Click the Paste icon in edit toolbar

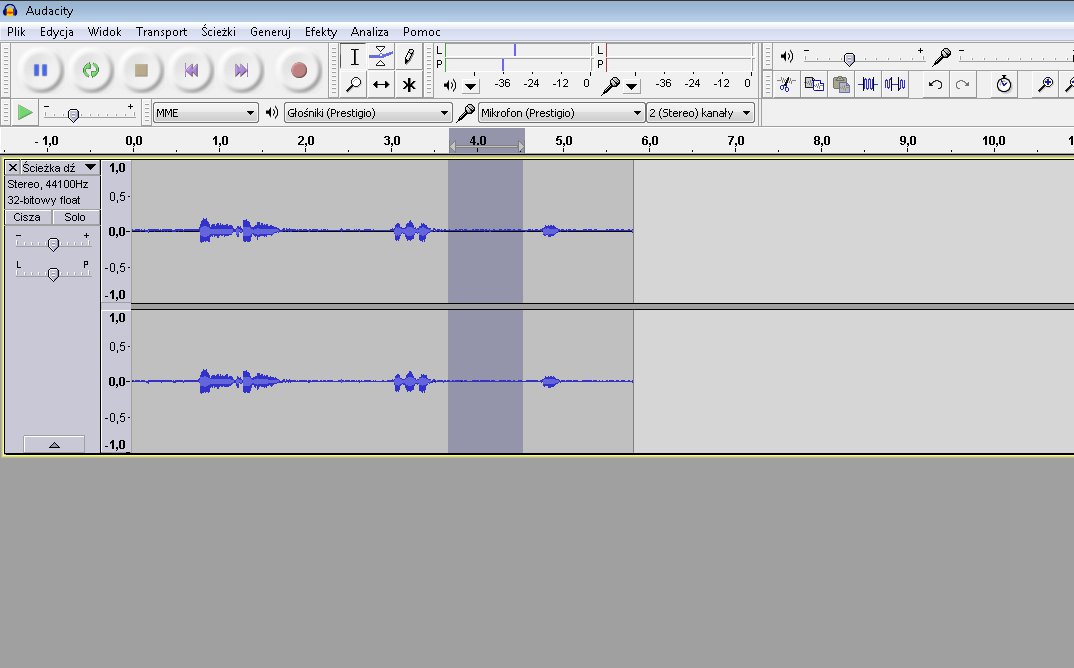tap(841, 84)
